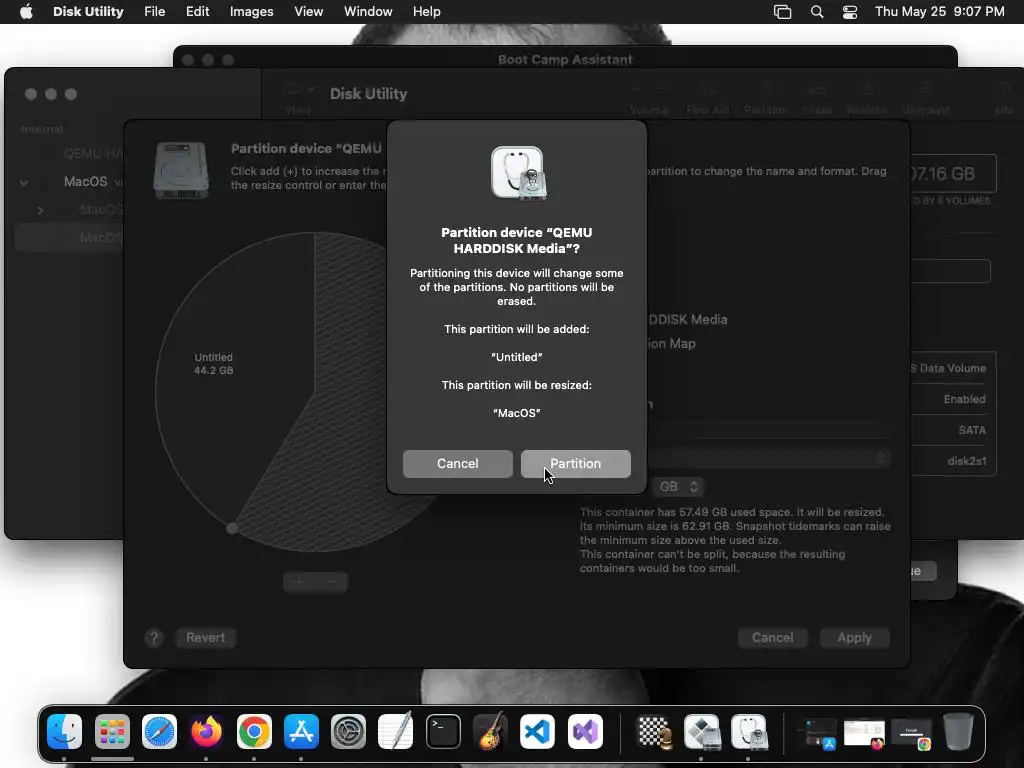Restore the minimized Chrome window thumbnail
Viewport: 1024px width, 768px height.
pos(911,734)
